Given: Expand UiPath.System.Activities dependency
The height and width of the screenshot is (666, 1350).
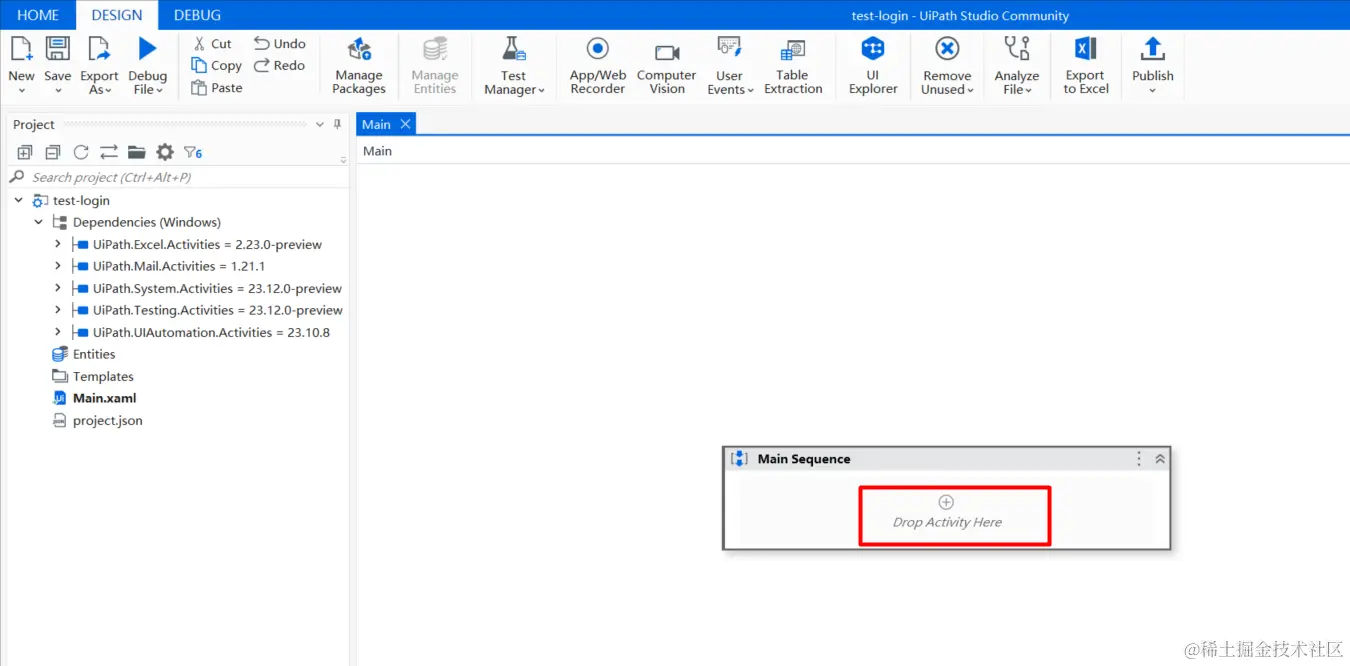Looking at the screenshot, I should click(58, 288).
